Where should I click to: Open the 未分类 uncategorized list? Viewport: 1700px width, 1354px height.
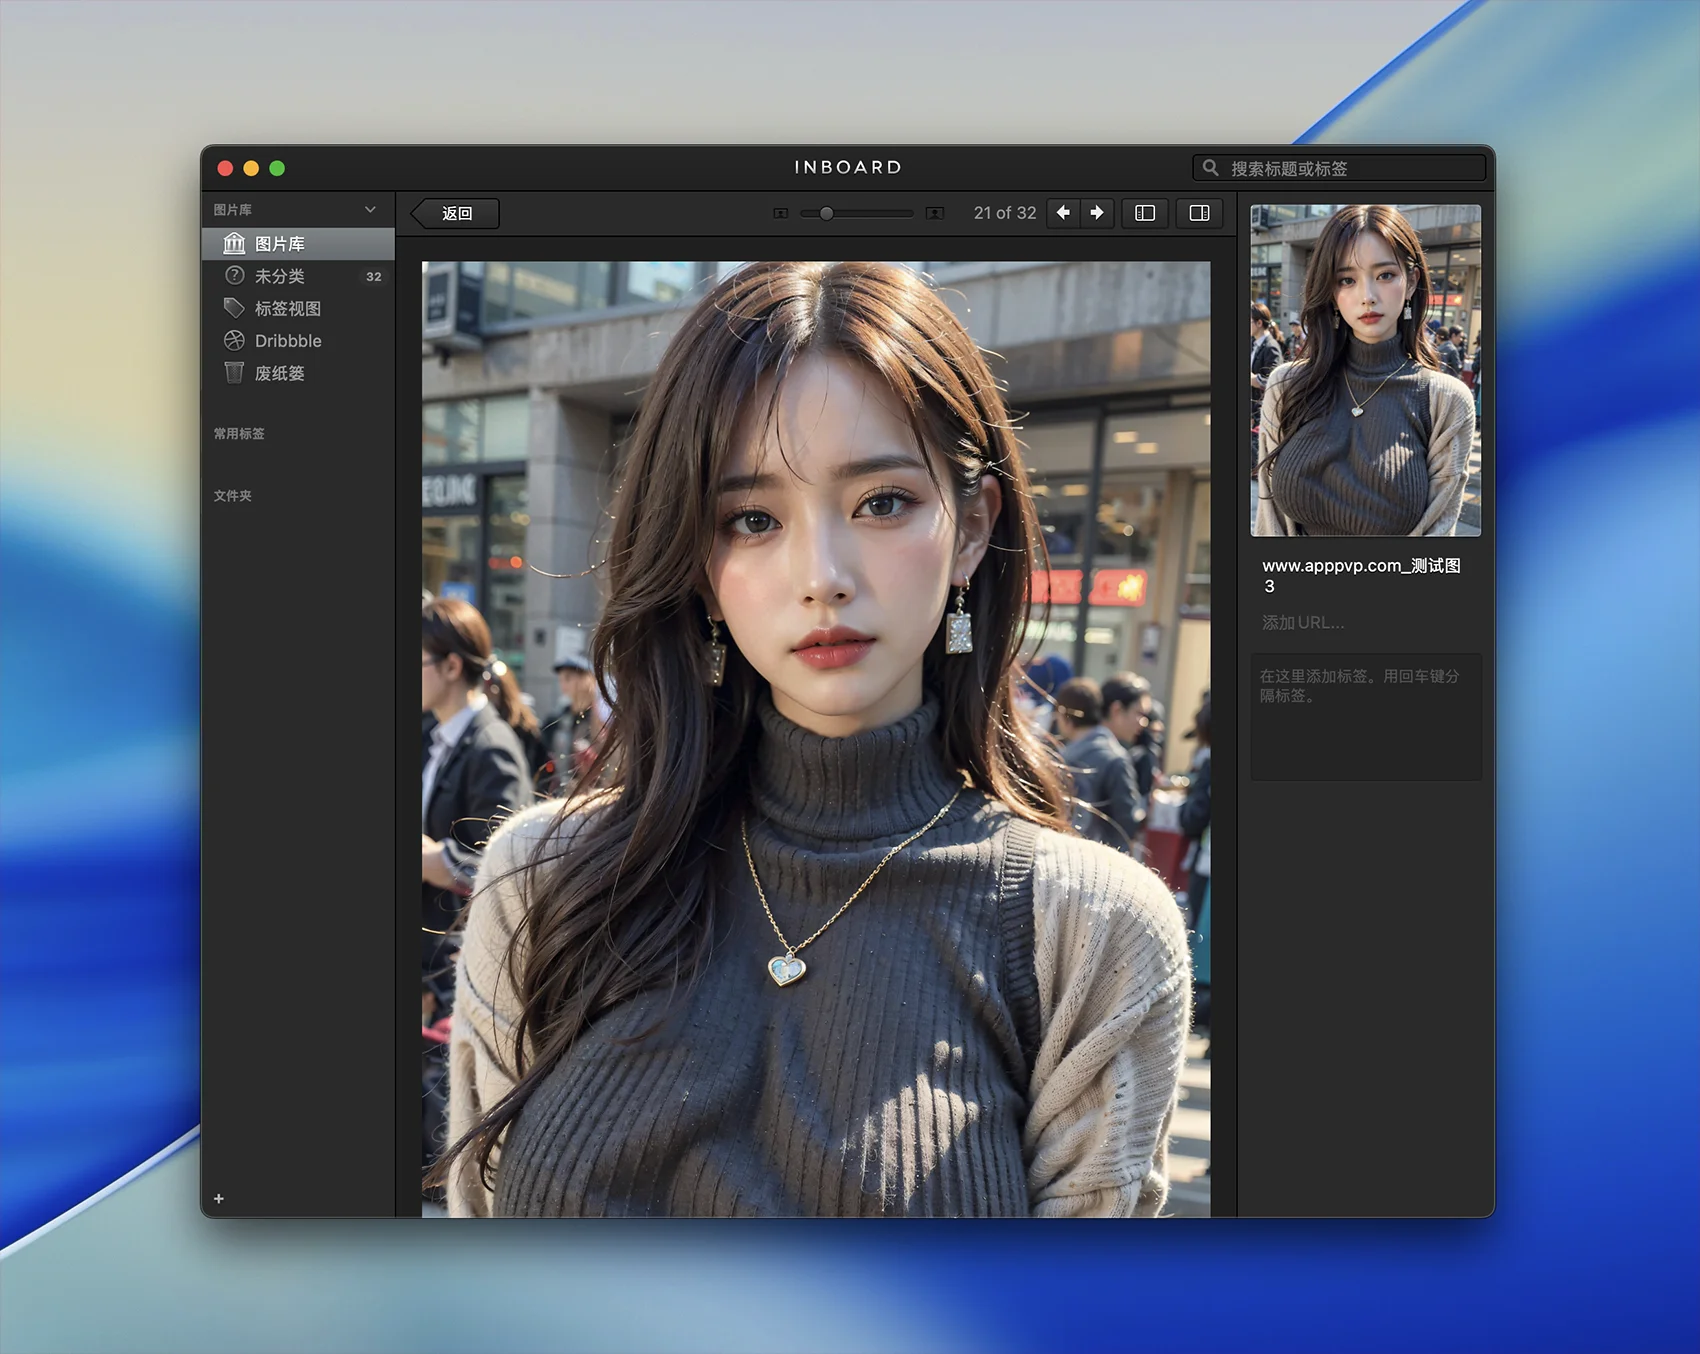[279, 276]
